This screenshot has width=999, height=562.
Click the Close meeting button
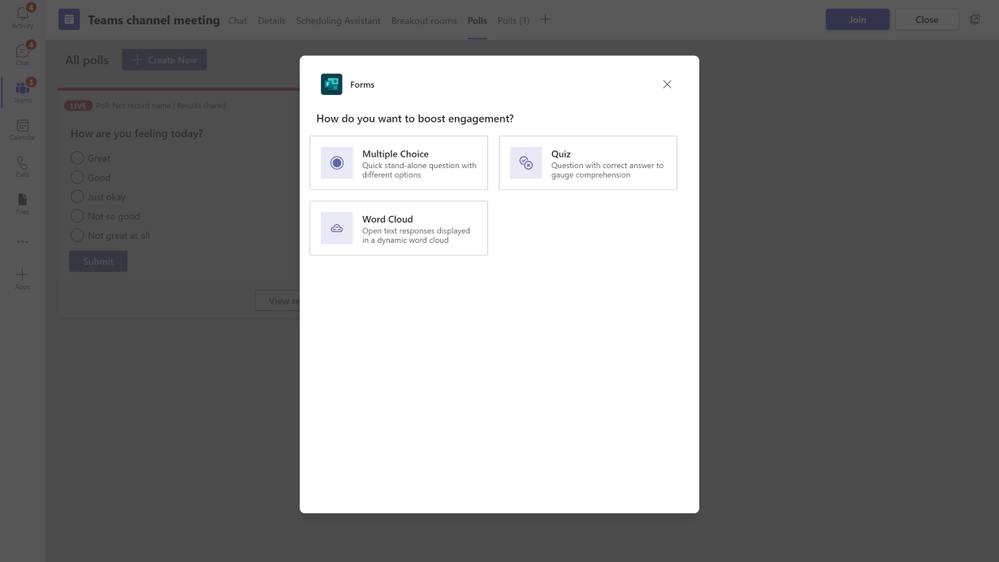point(927,19)
